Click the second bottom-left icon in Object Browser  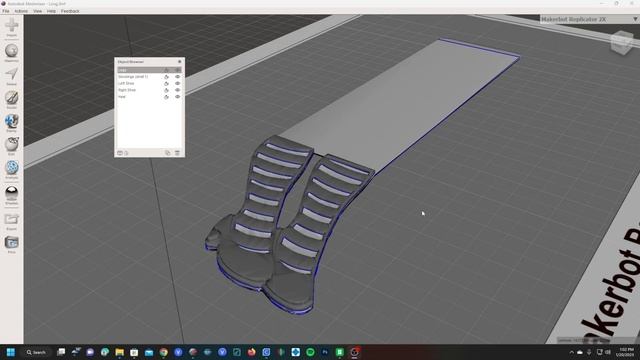(127, 153)
